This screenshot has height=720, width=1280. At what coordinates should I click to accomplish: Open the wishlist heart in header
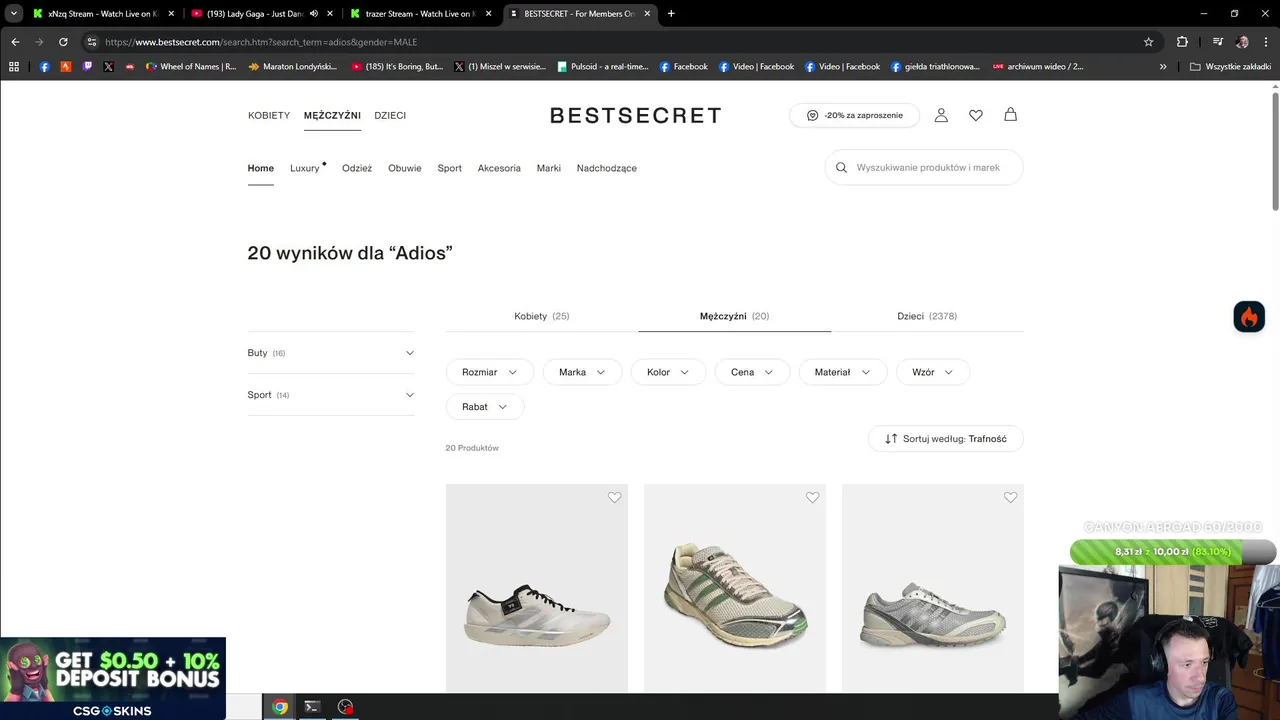coord(976,115)
